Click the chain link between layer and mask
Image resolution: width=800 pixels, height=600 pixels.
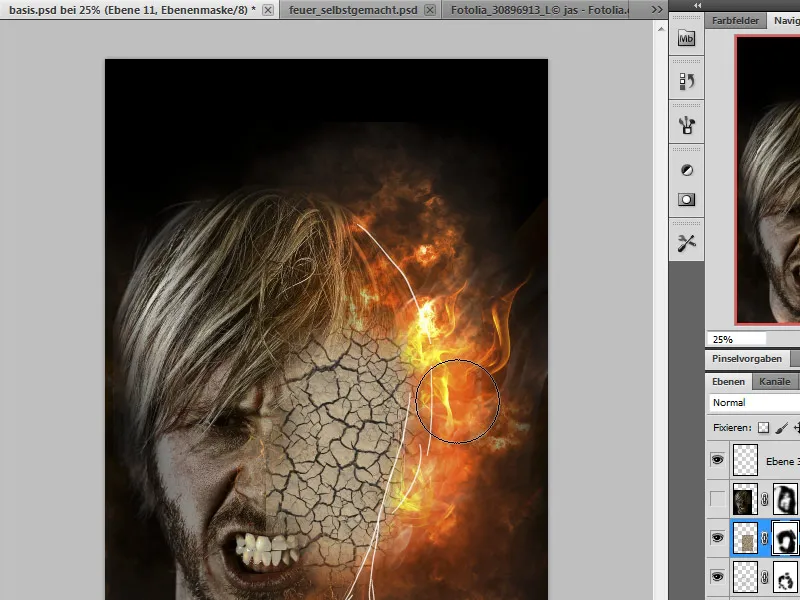point(763,538)
